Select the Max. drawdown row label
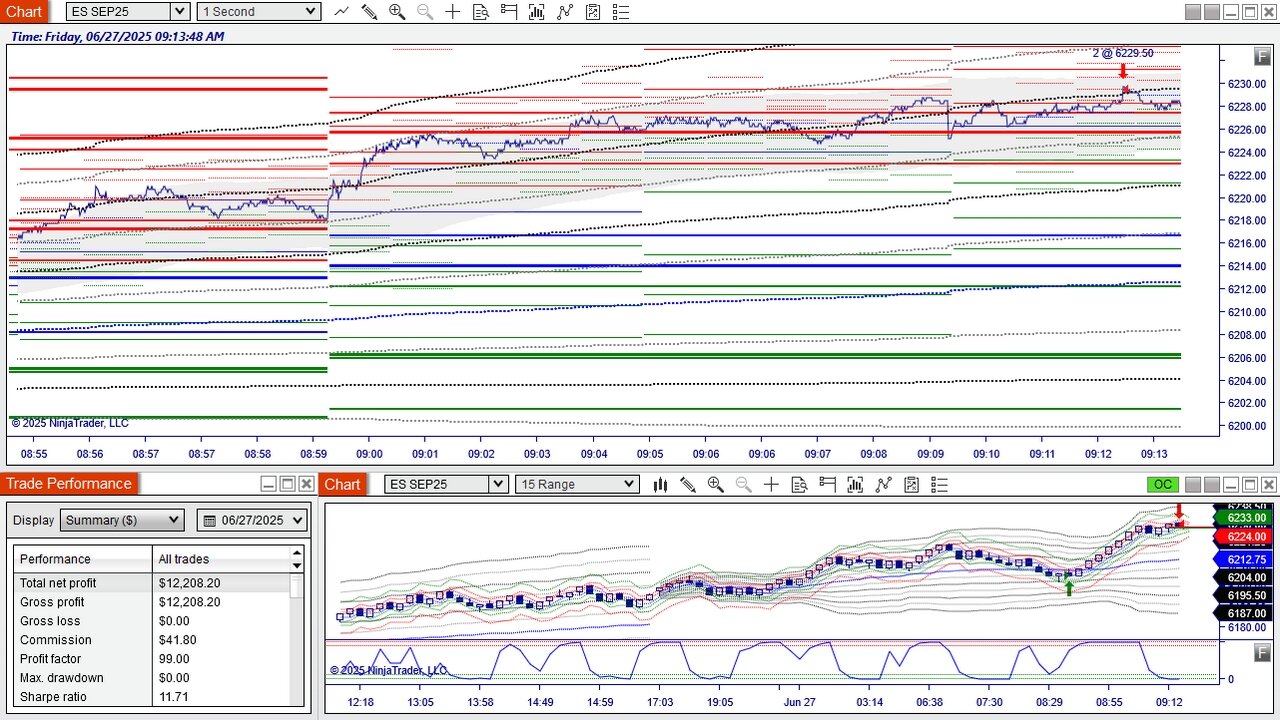This screenshot has width=1280, height=720. click(x=62, y=678)
